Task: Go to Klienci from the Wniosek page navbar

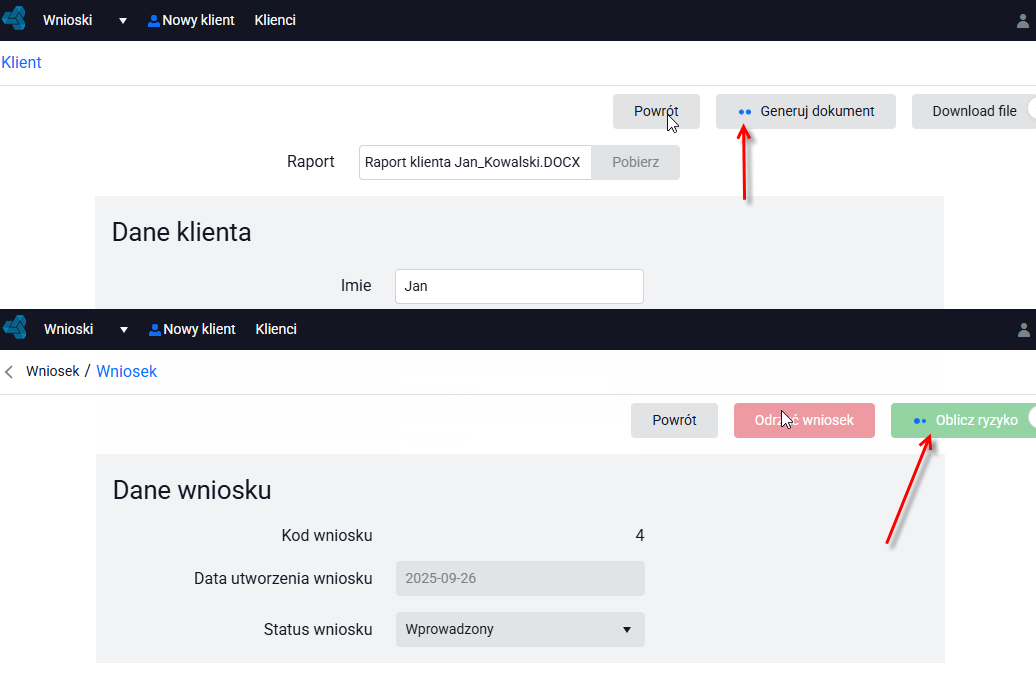Action: tap(276, 330)
